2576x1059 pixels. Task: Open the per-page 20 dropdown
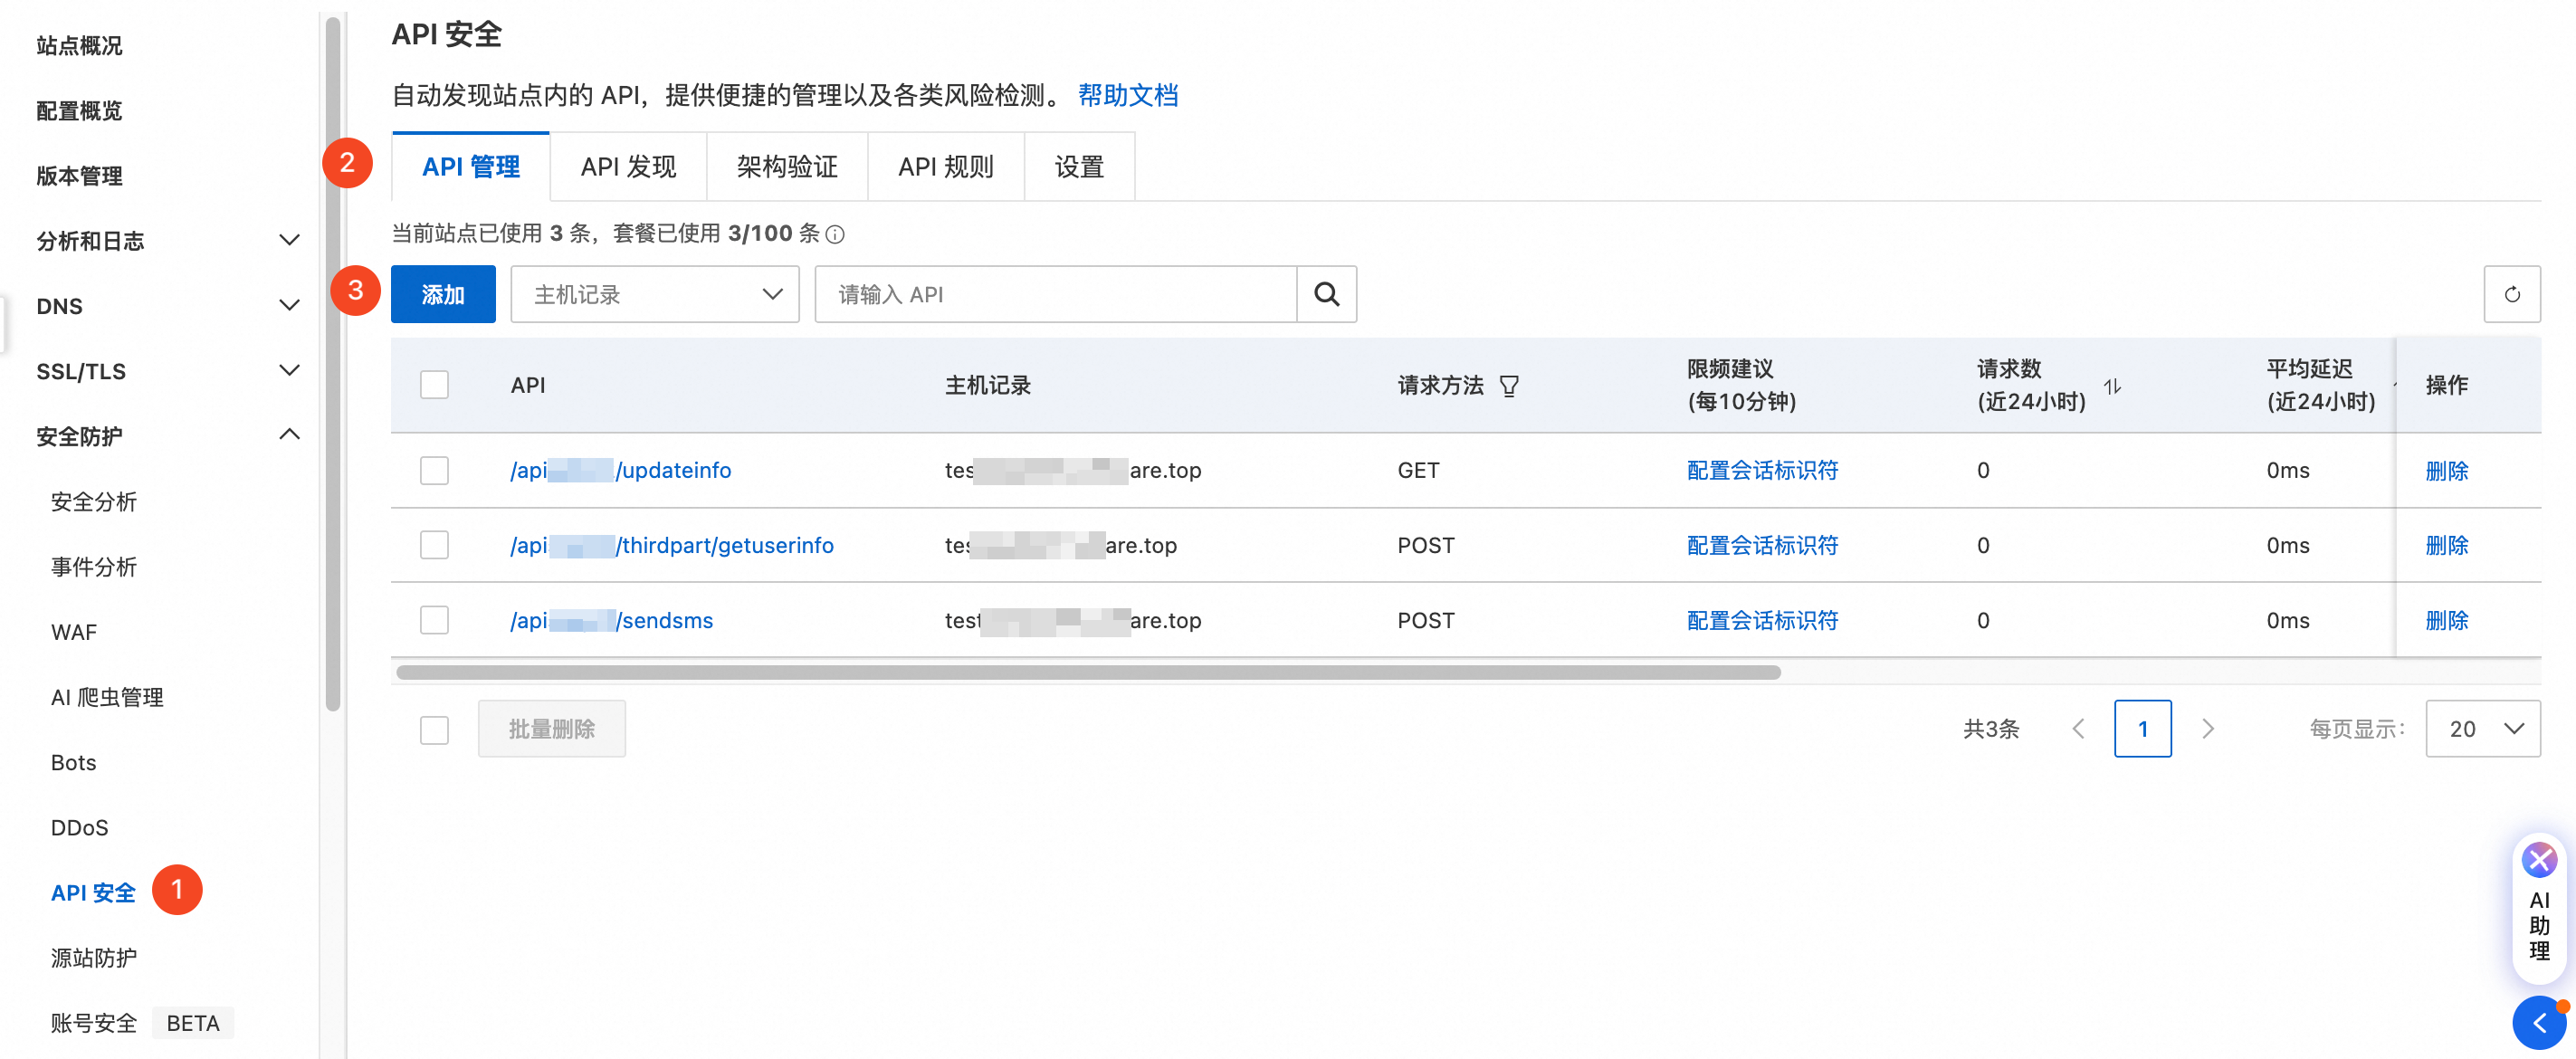2482,729
